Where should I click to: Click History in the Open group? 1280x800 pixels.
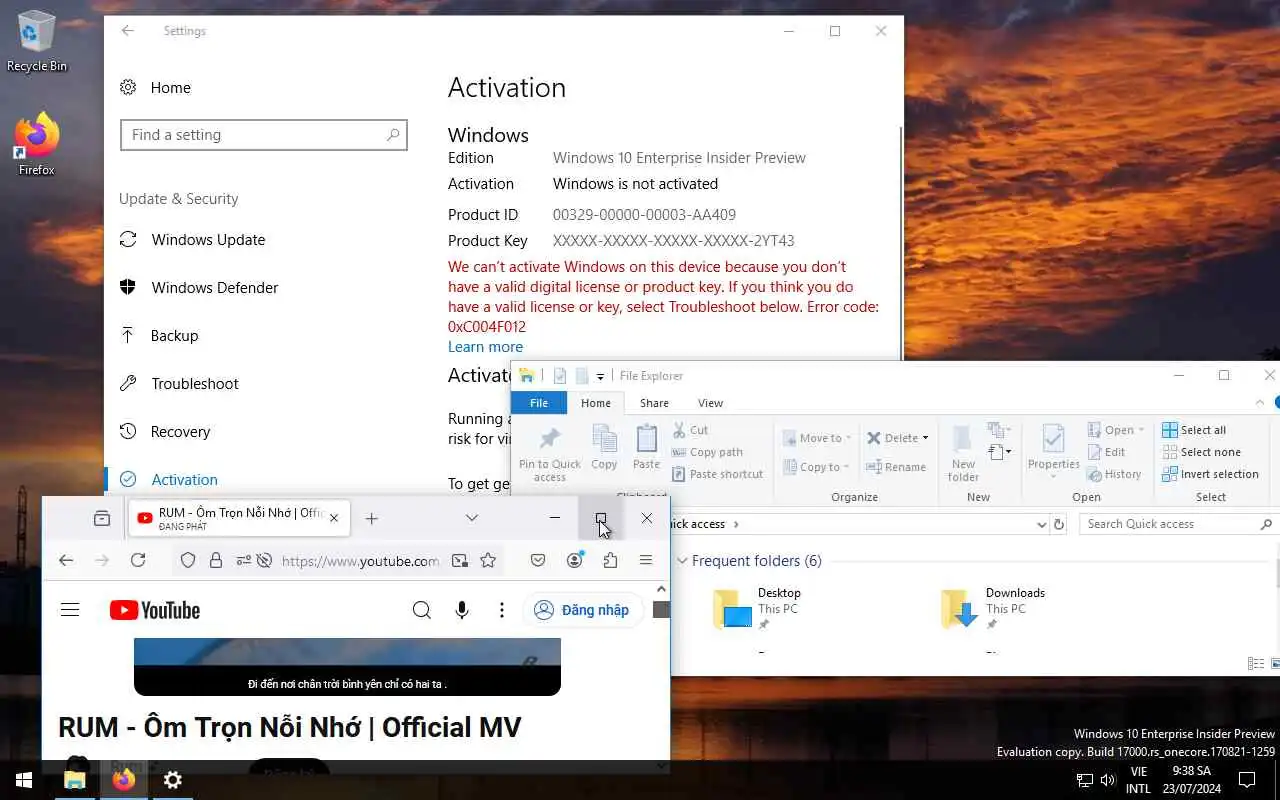pyautogui.click(x=1114, y=474)
